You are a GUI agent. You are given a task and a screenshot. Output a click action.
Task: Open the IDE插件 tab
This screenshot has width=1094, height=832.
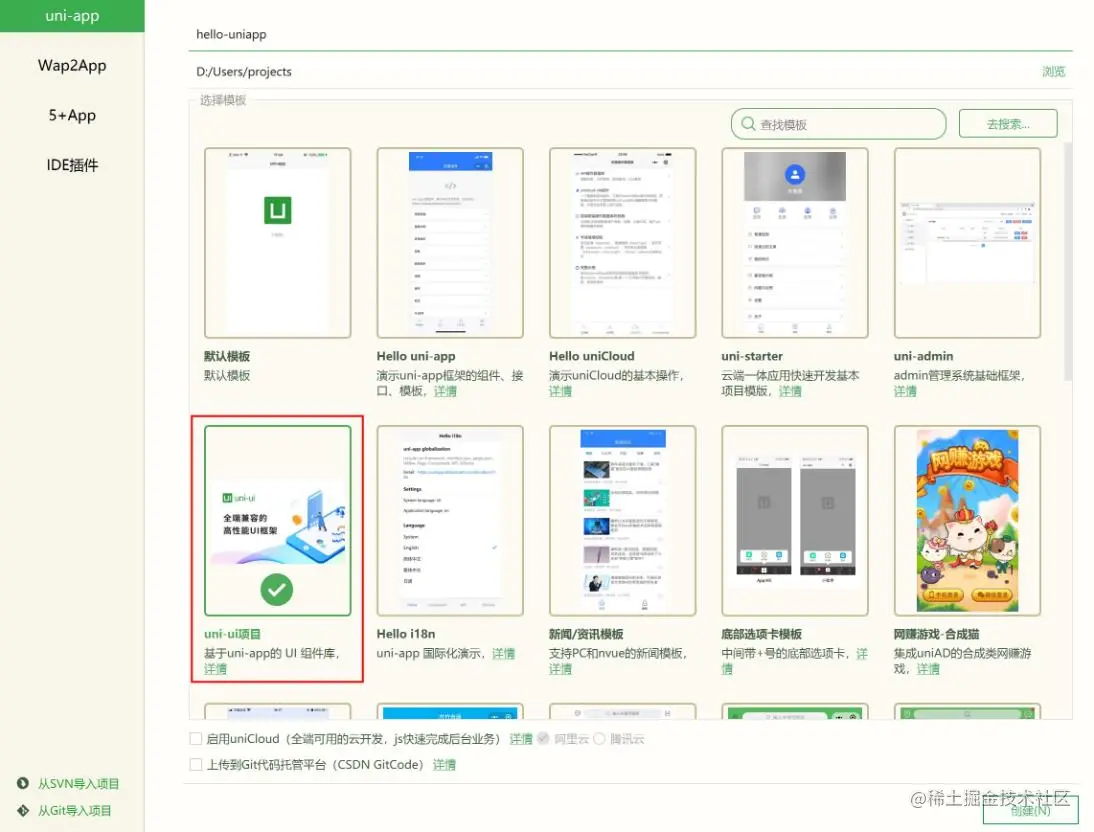pos(71,164)
